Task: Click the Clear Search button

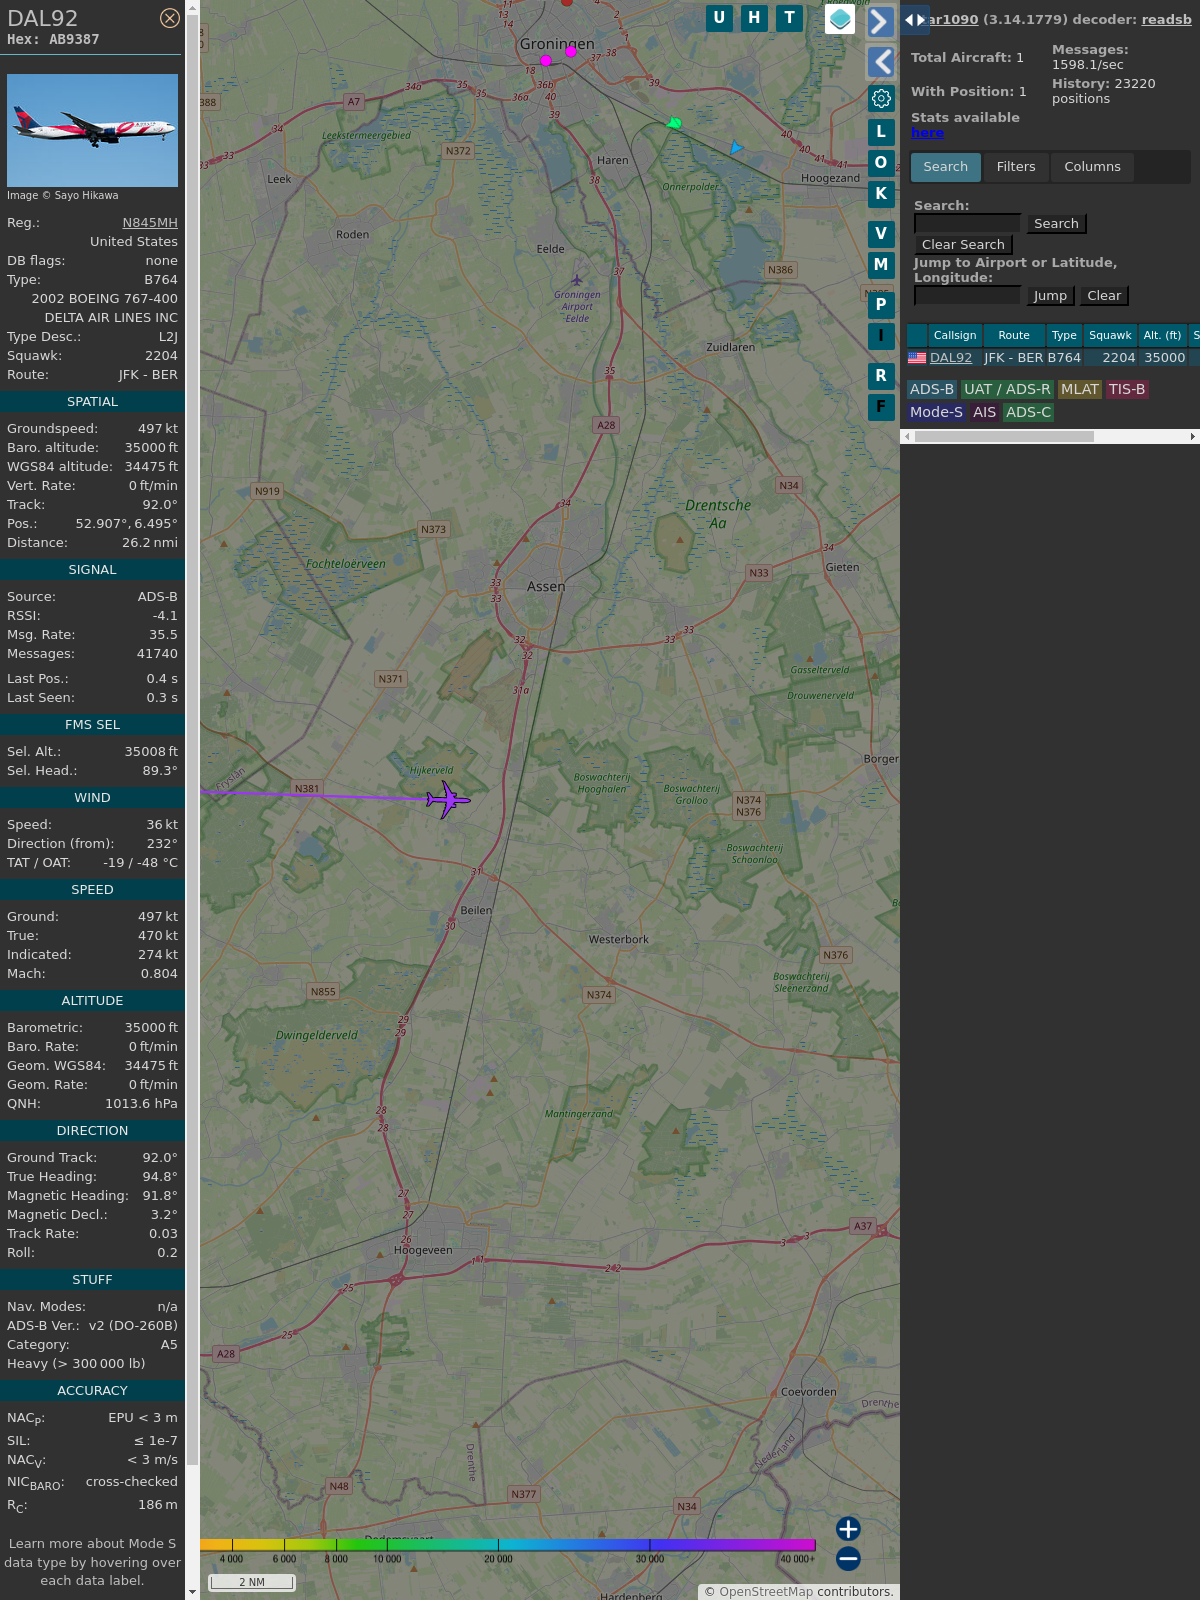Action: (x=963, y=245)
